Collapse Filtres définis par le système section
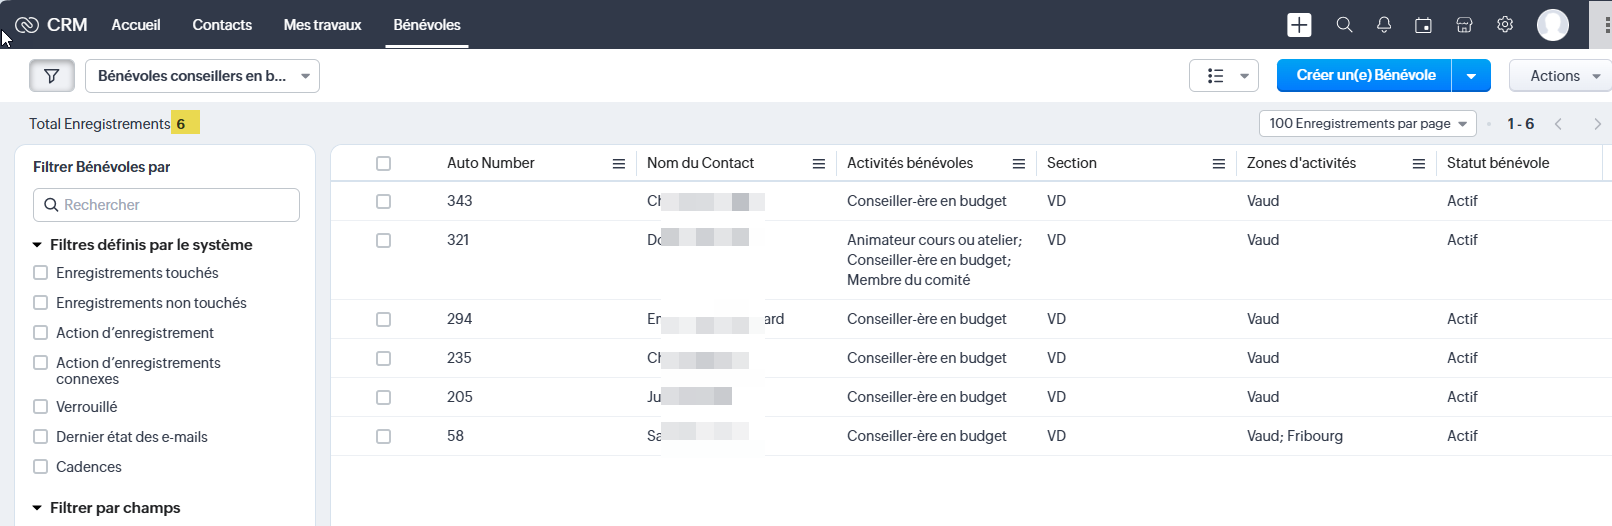The image size is (1612, 526). coord(37,245)
